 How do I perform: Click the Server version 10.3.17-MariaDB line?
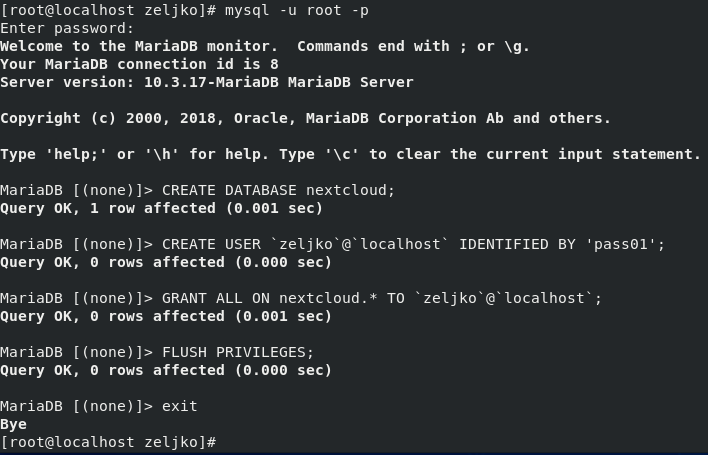point(207,82)
